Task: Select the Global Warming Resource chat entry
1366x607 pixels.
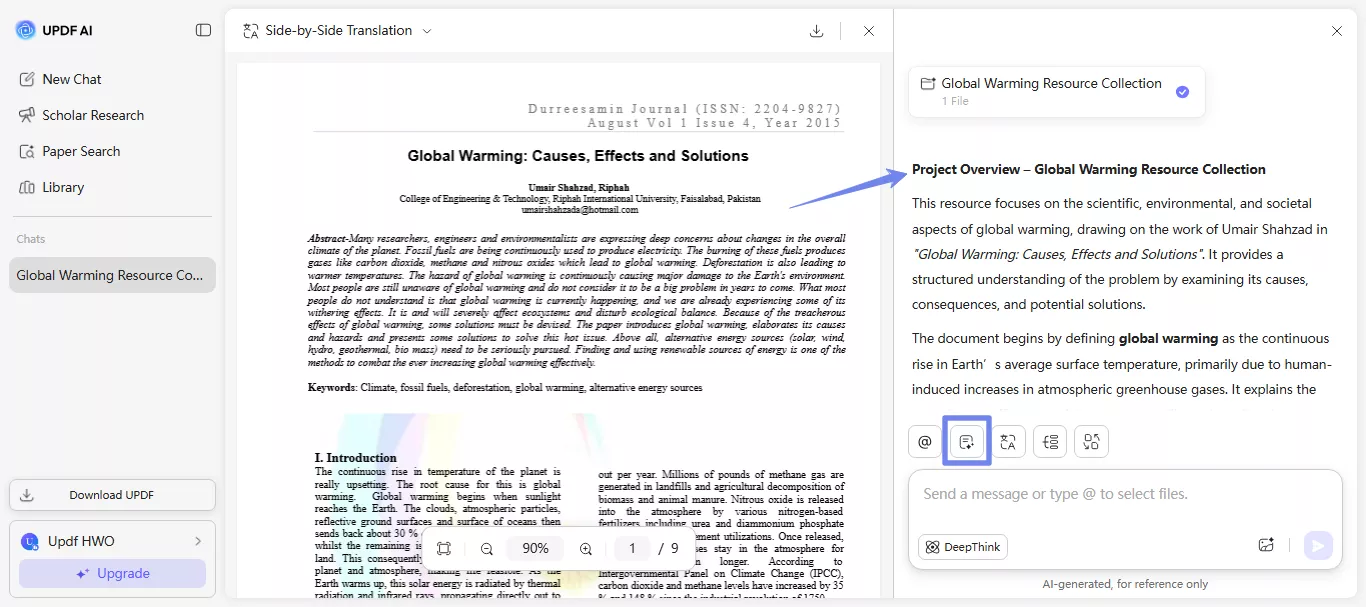Action: pyautogui.click(x=112, y=274)
